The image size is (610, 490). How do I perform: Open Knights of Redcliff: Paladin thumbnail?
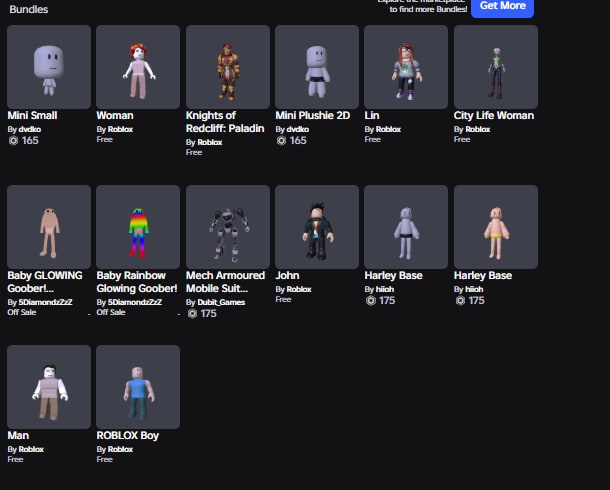pyautogui.click(x=228, y=67)
